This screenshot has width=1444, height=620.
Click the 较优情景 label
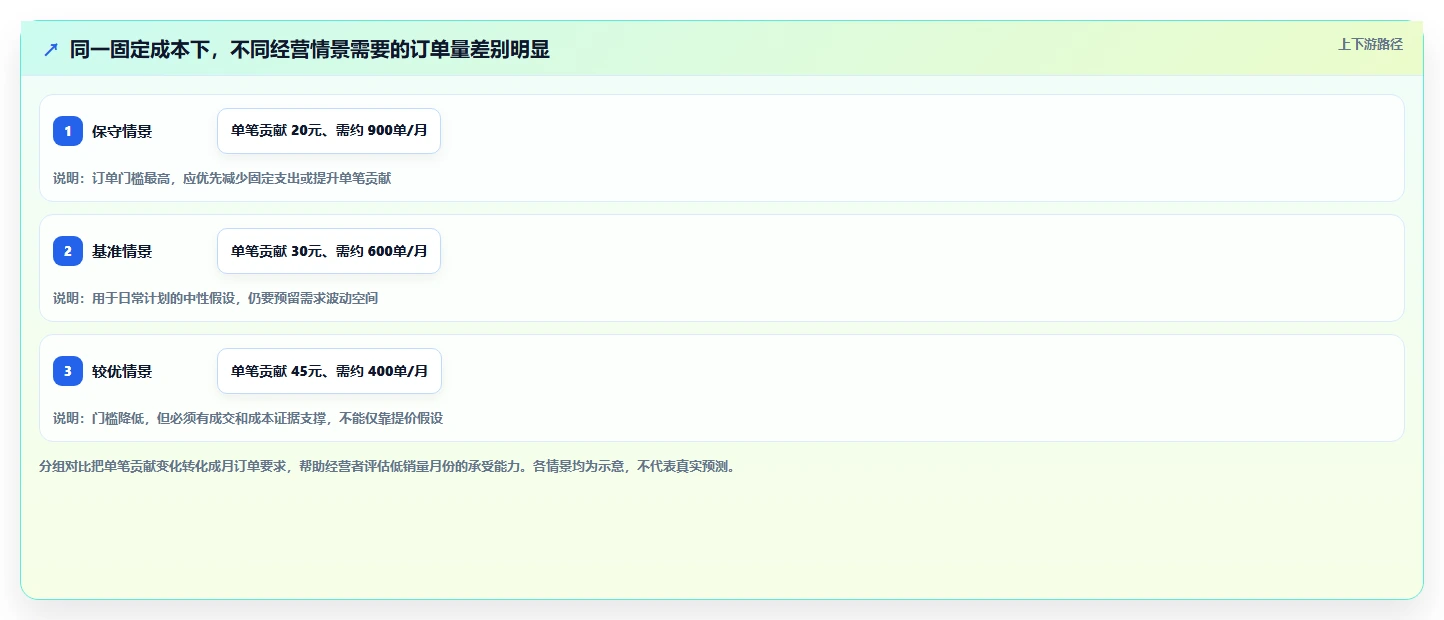pyautogui.click(x=122, y=371)
